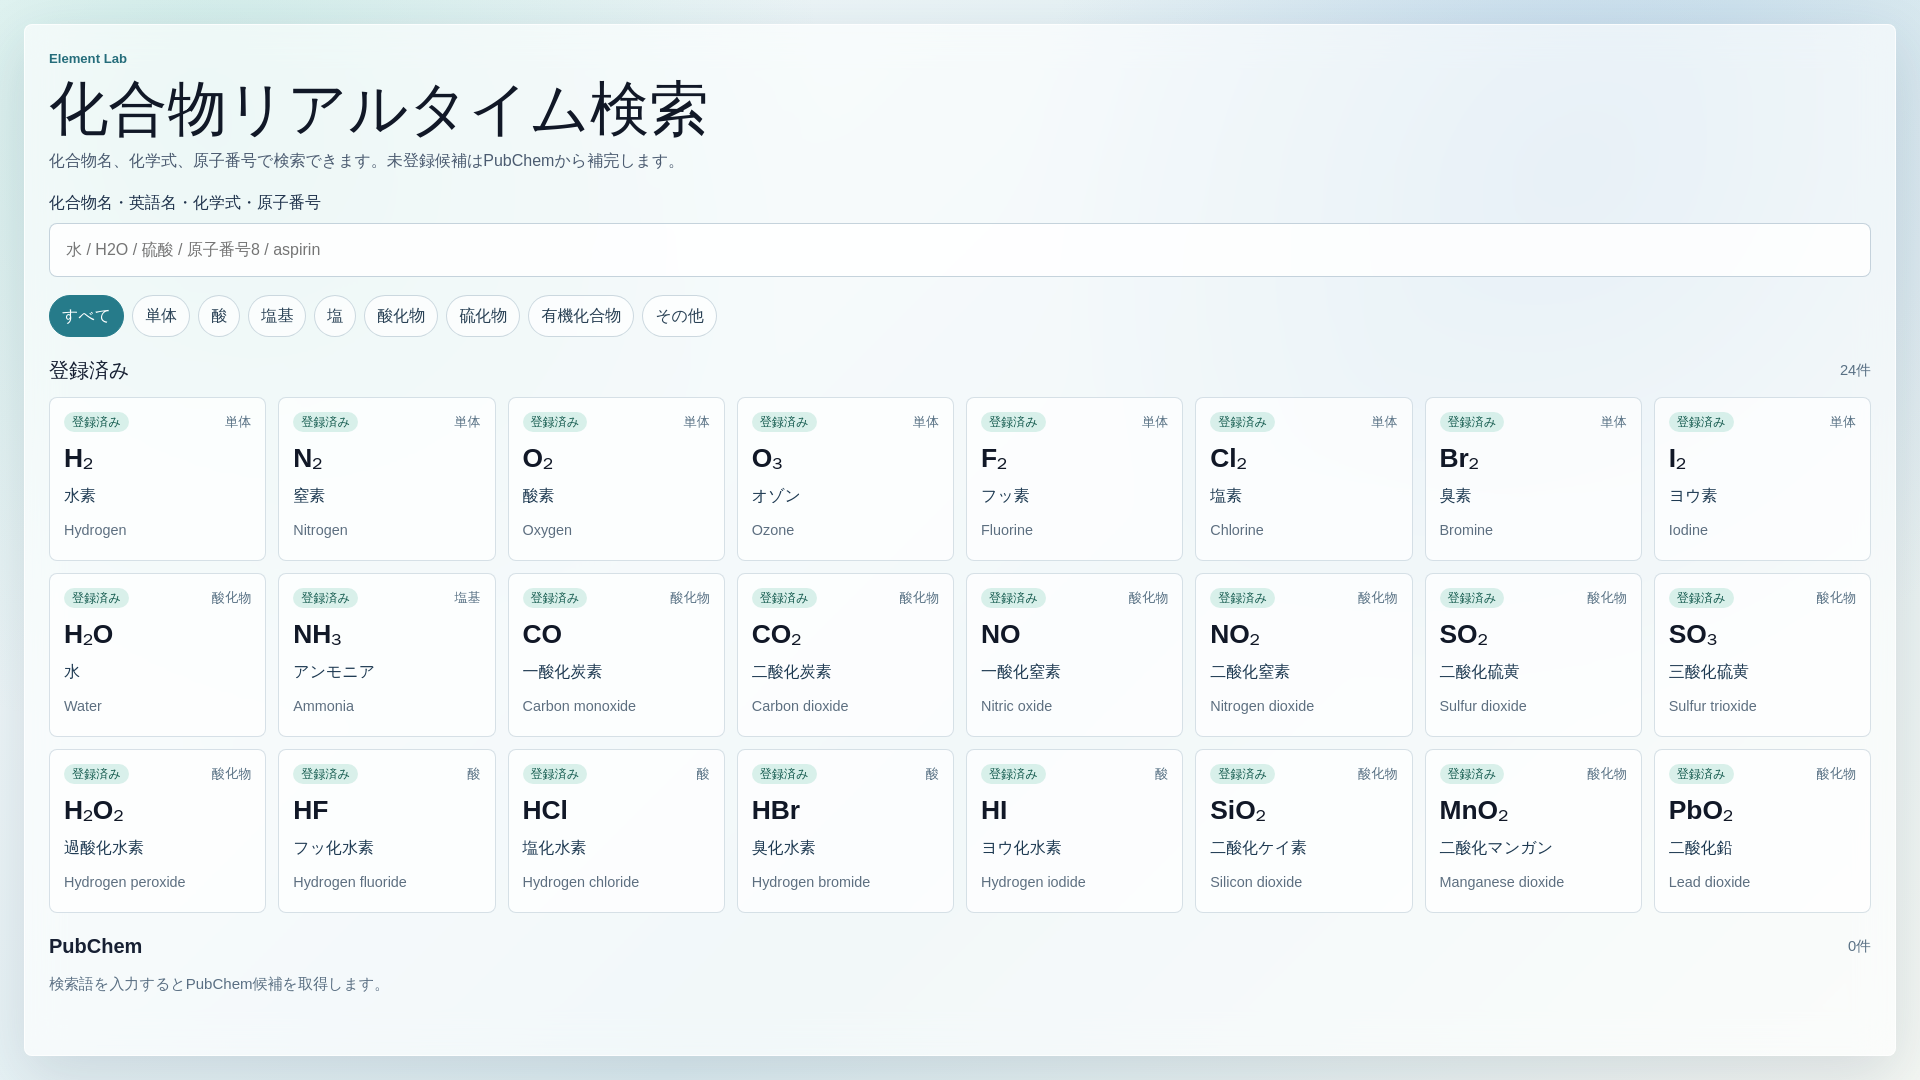Click the Element Lab brand label
Viewport: 1920px width, 1080px height.
pos(88,59)
